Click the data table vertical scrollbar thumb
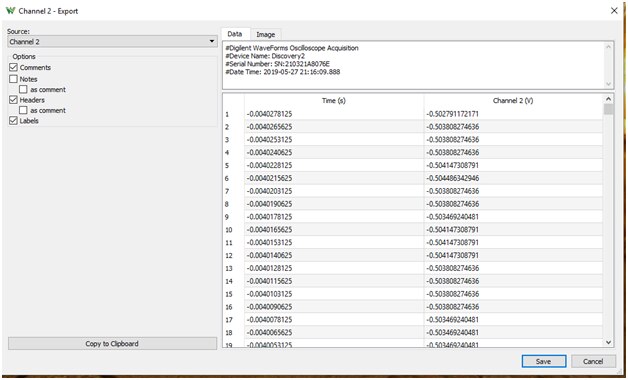Viewport: 628px width, 380px height. tap(608, 109)
